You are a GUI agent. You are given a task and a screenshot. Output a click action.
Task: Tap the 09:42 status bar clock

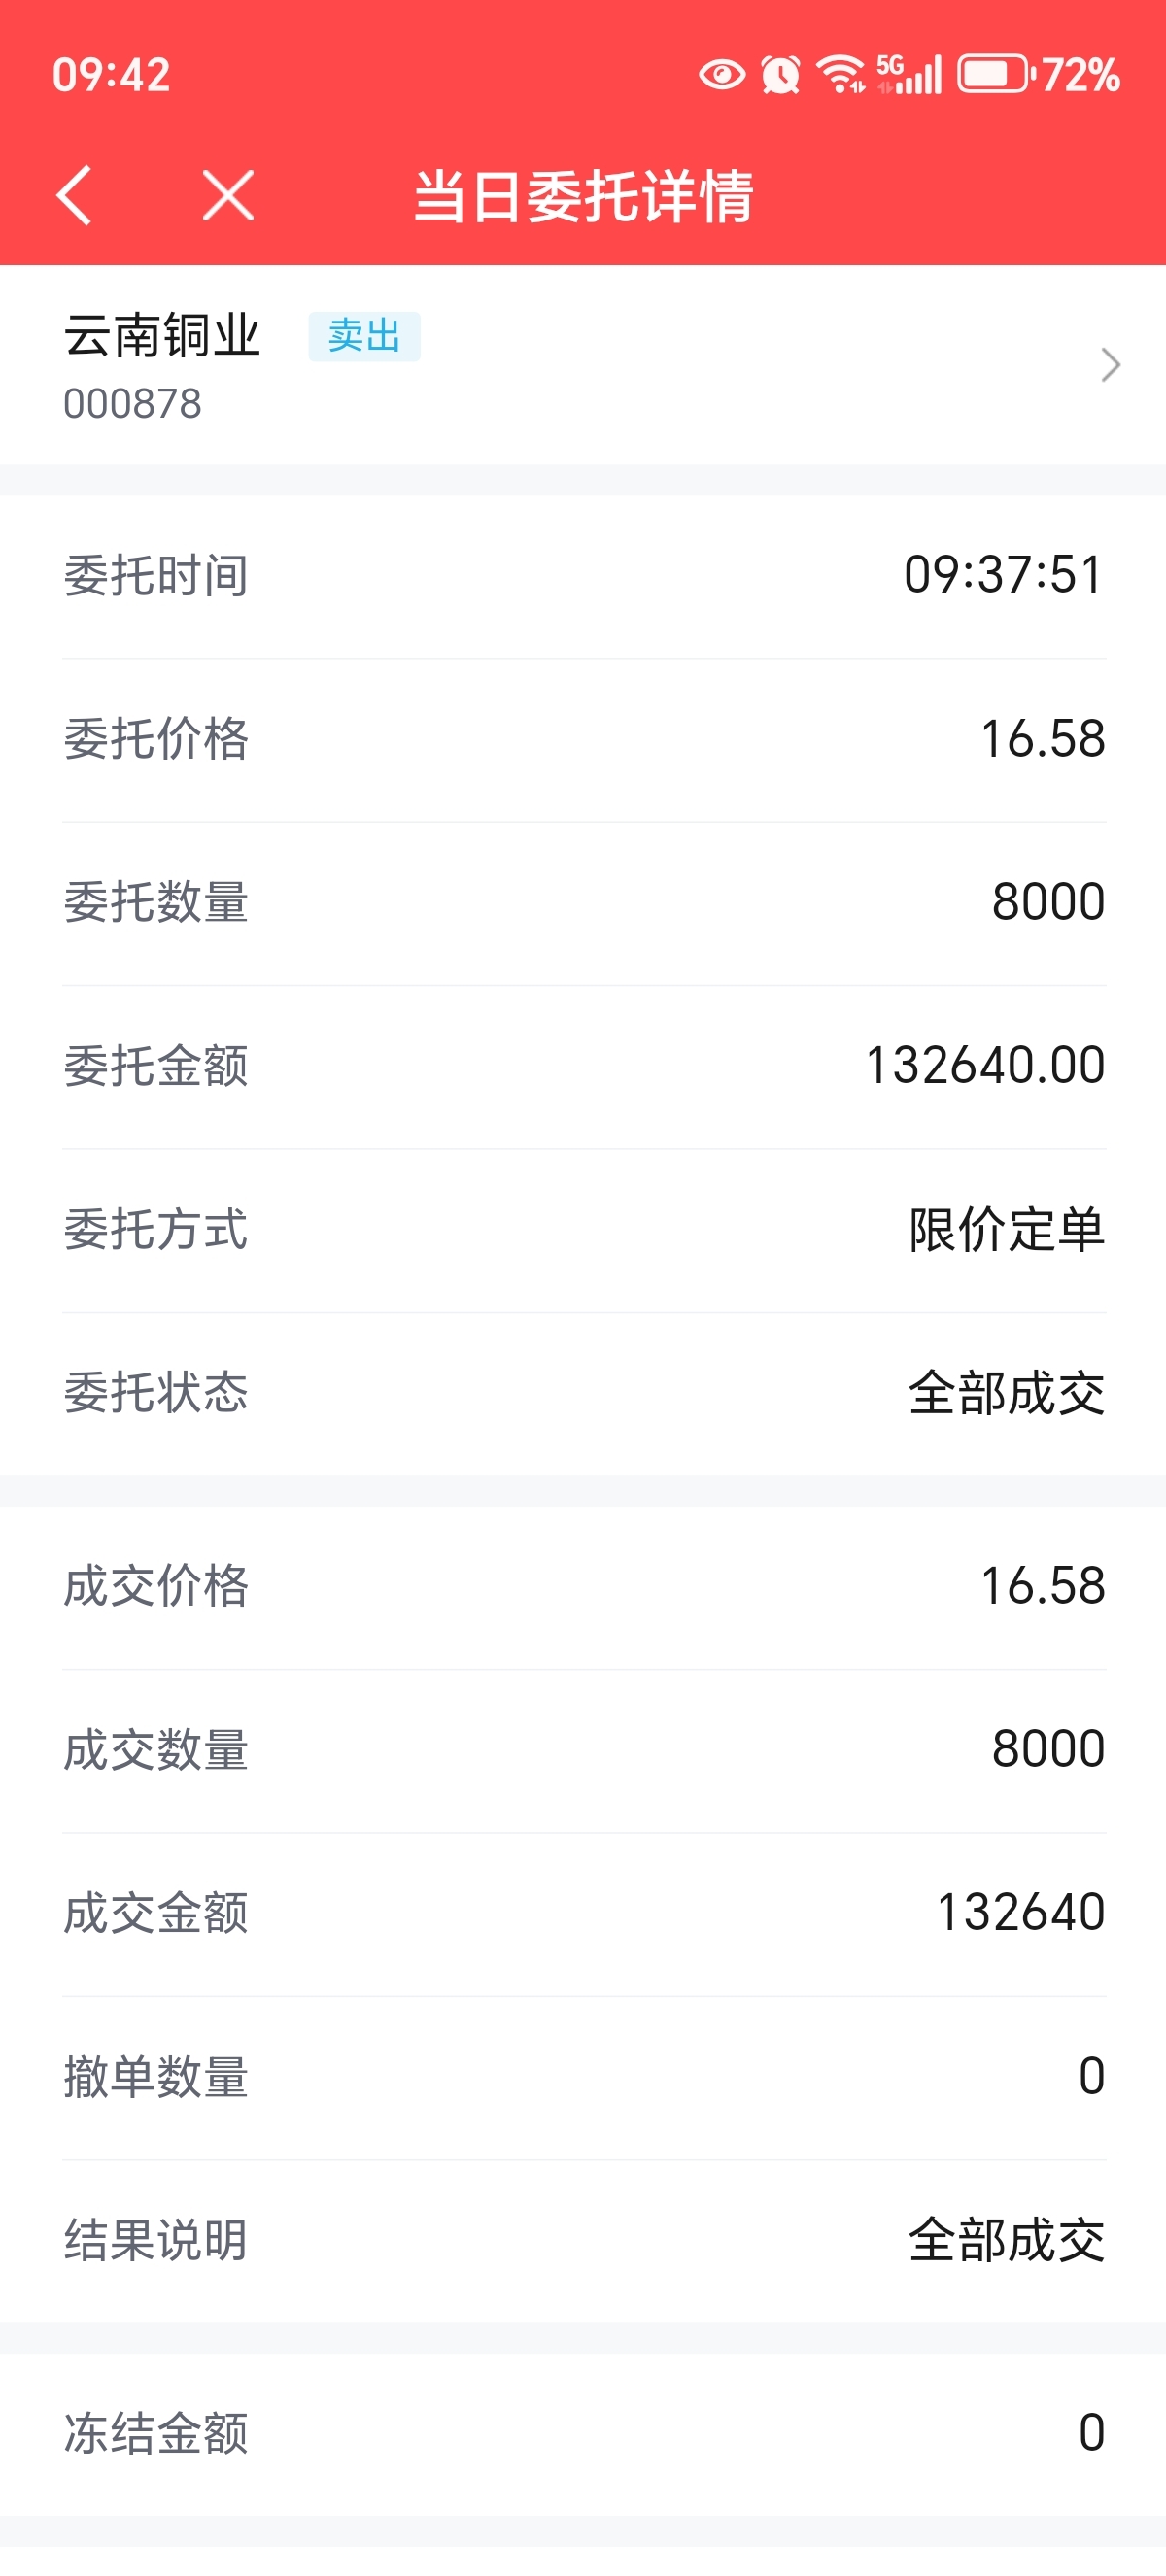coord(111,75)
